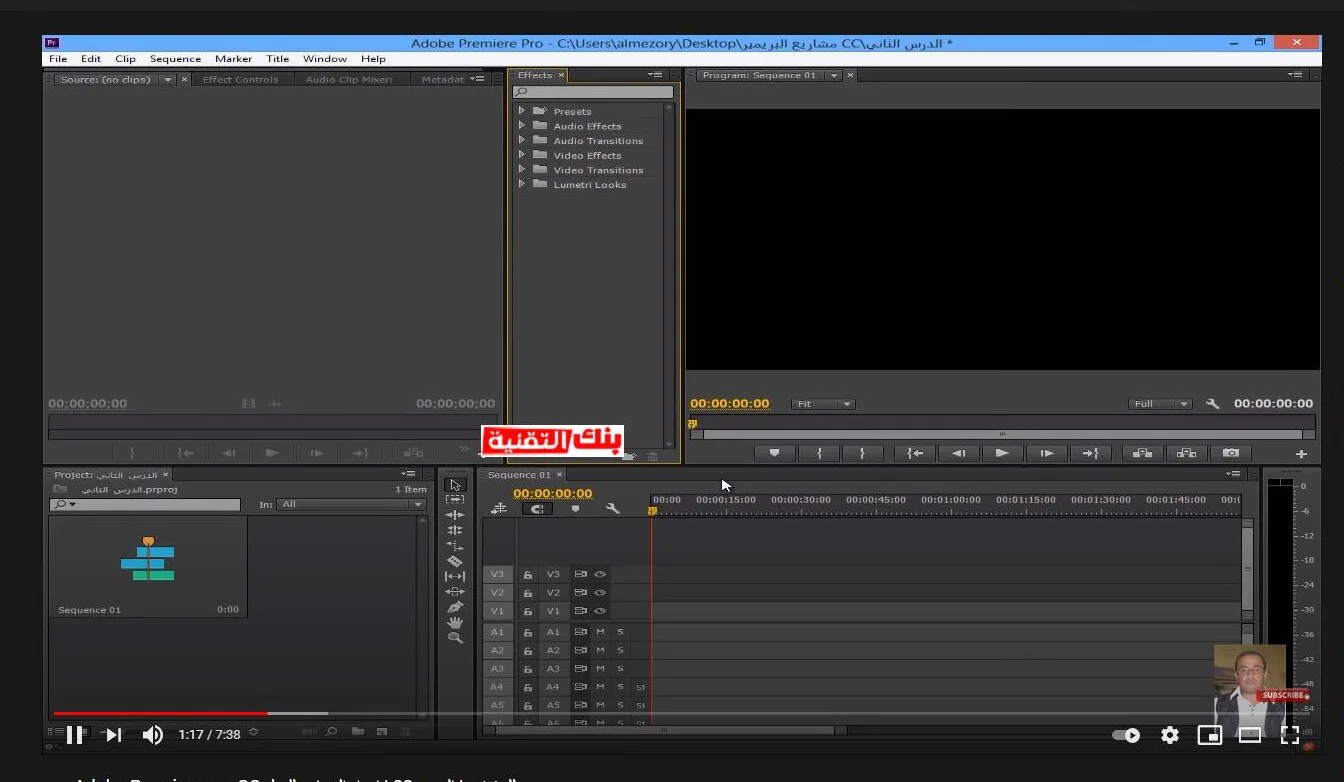Expand the Video Transitions folder

[x=521, y=170]
